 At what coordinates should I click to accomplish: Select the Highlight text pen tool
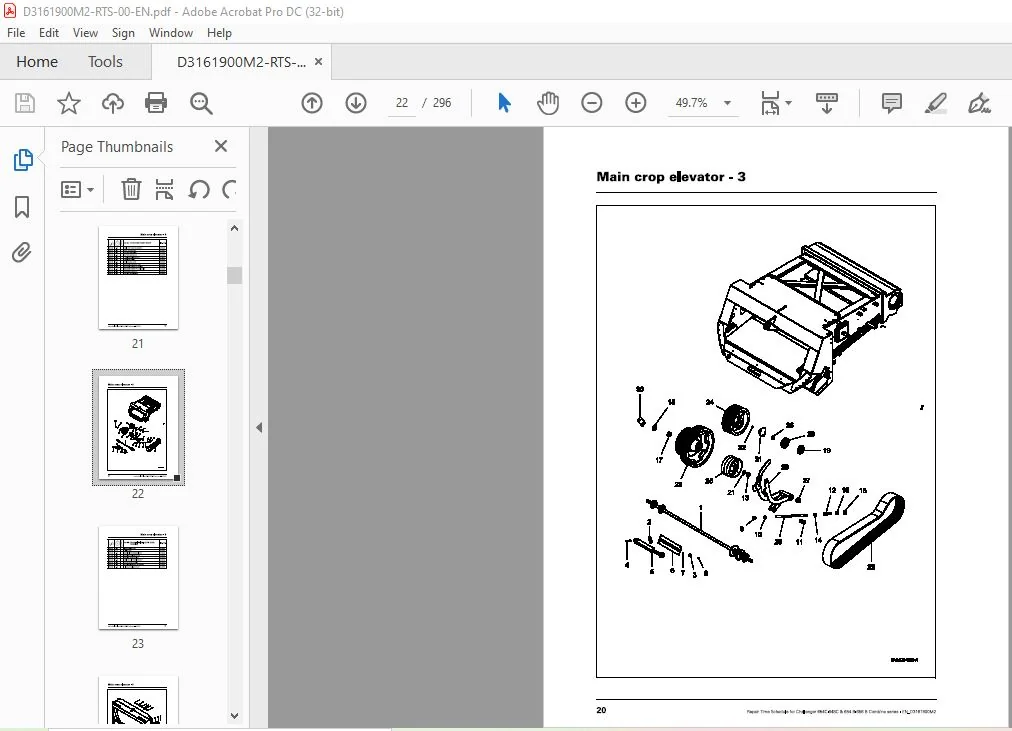[935, 103]
